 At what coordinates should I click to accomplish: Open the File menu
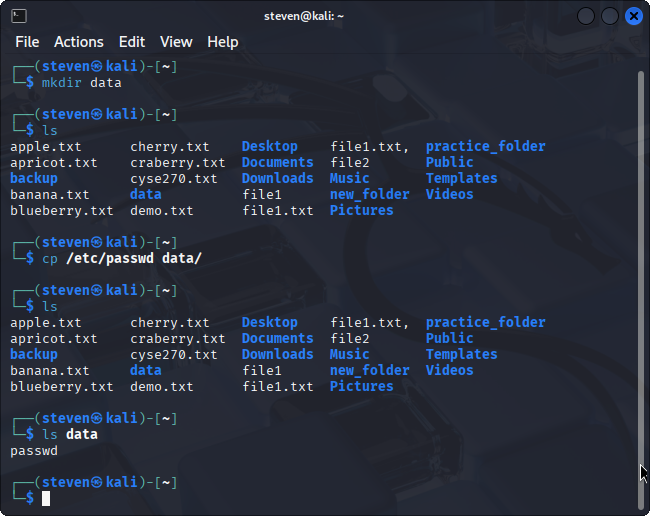(27, 42)
